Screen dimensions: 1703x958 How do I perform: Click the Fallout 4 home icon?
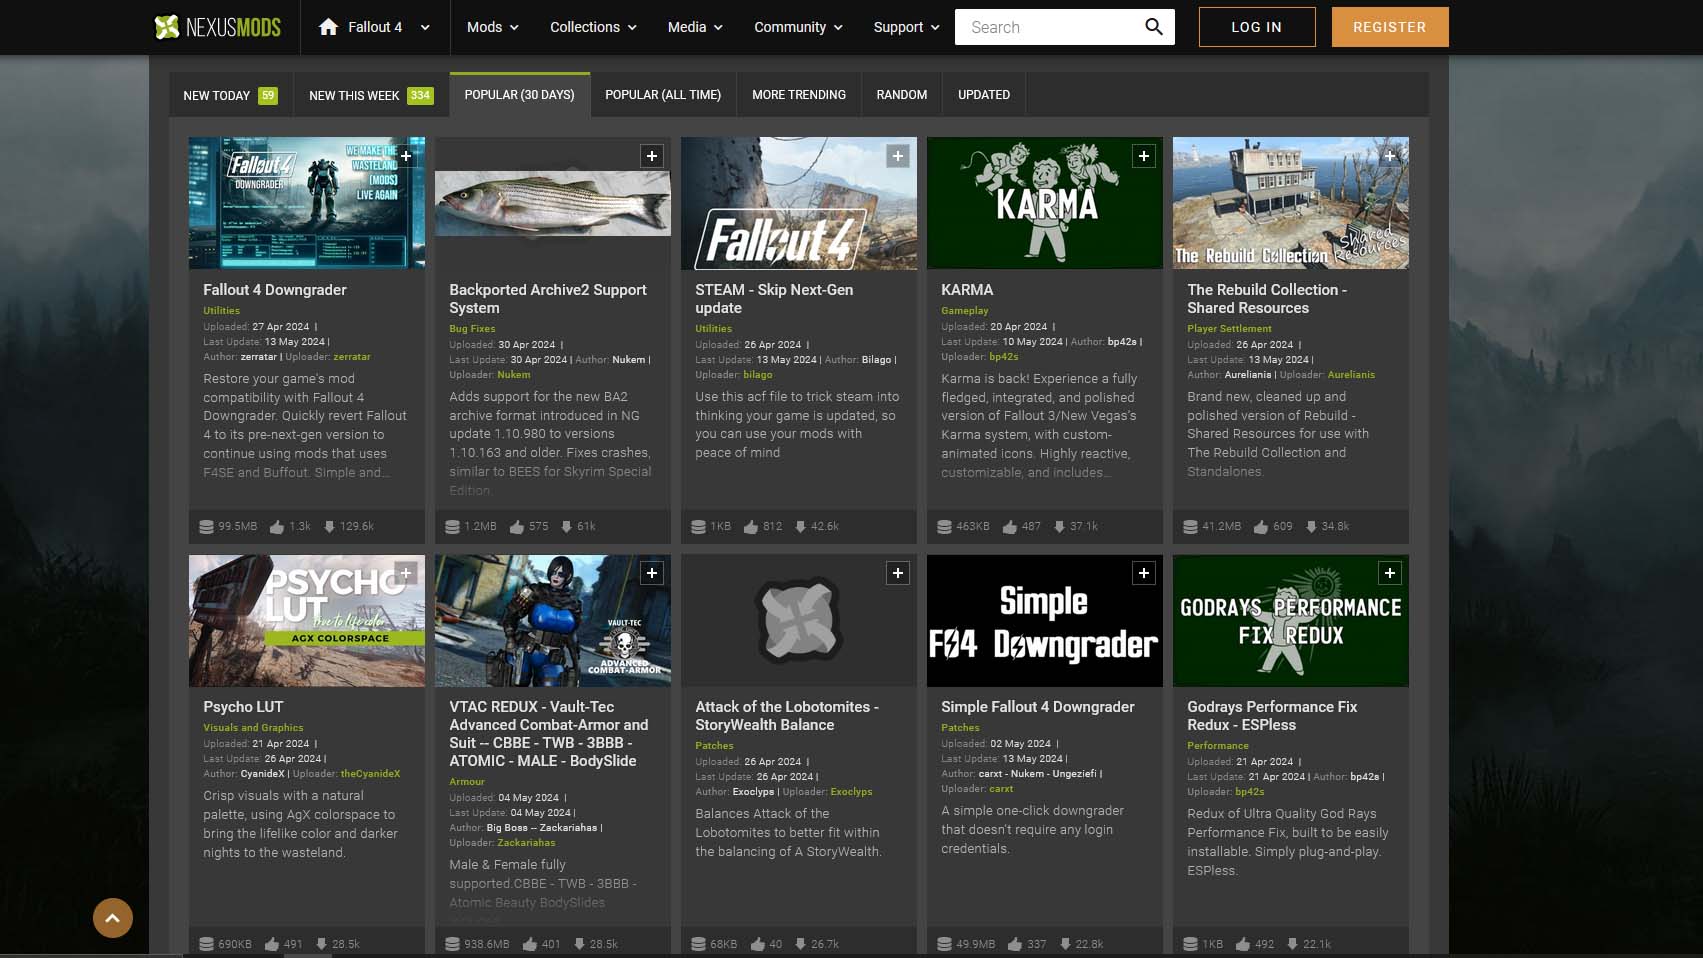point(328,27)
